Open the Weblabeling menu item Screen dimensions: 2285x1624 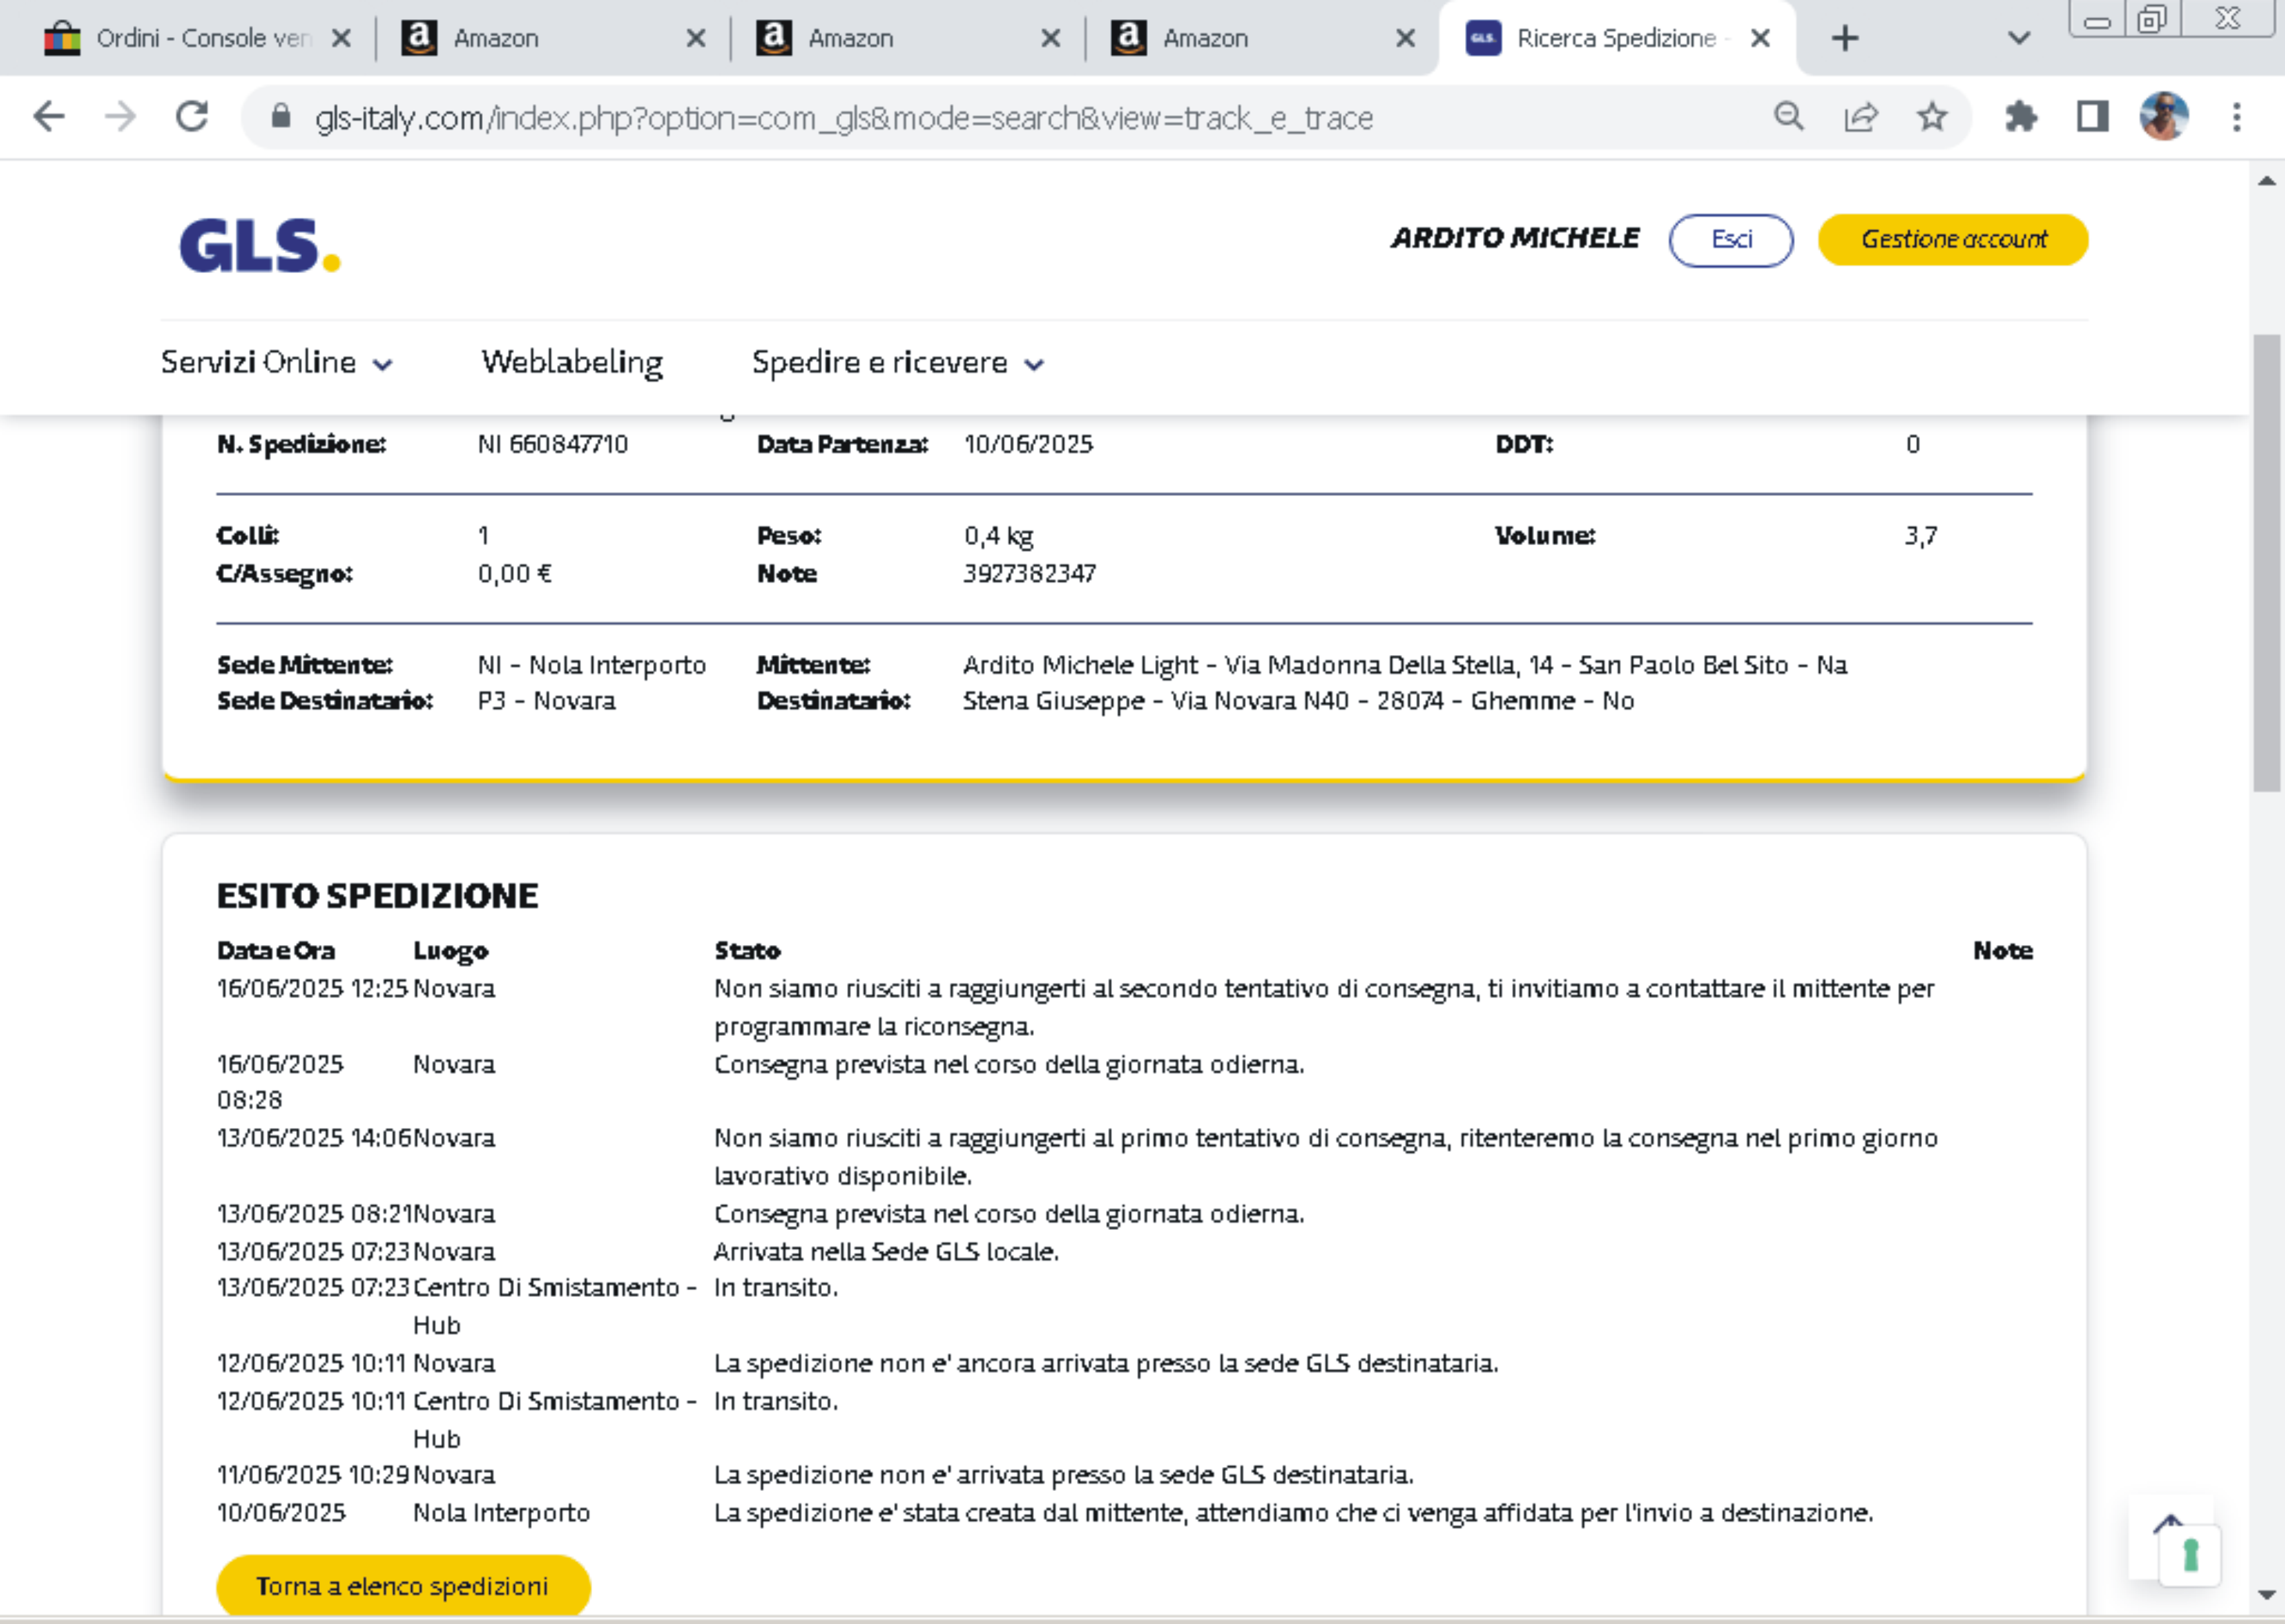tap(572, 362)
